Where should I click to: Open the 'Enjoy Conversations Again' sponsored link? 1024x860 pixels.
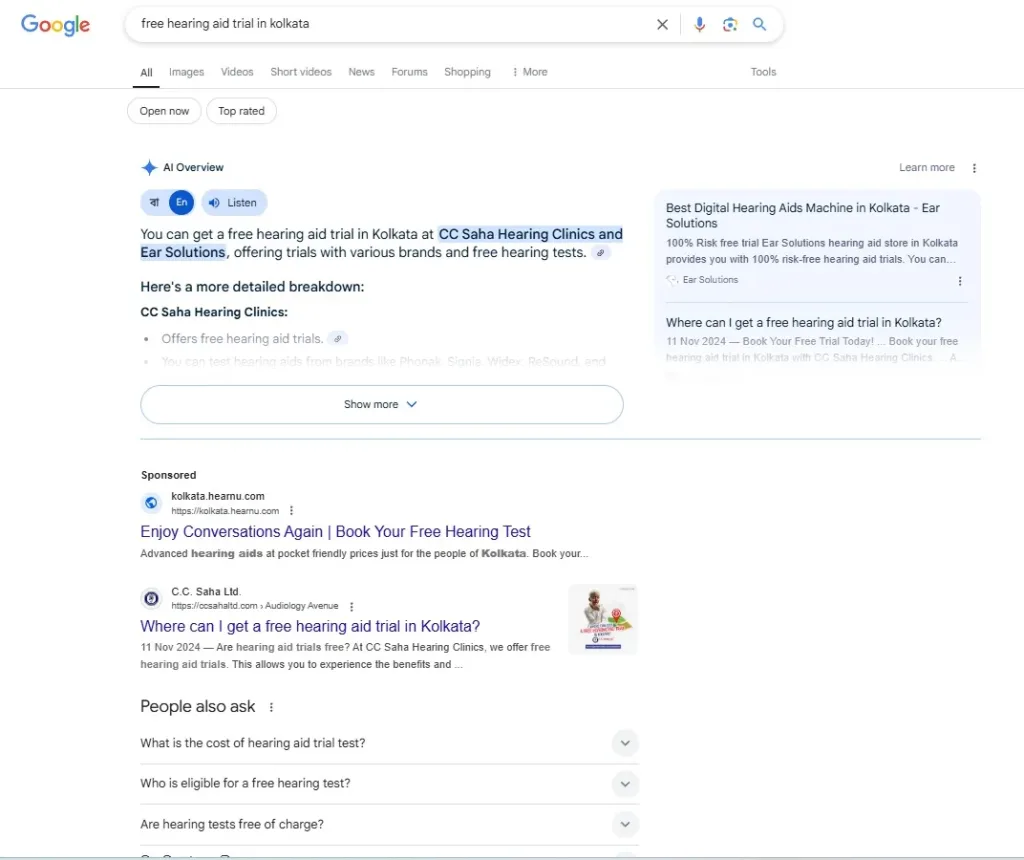(x=335, y=531)
